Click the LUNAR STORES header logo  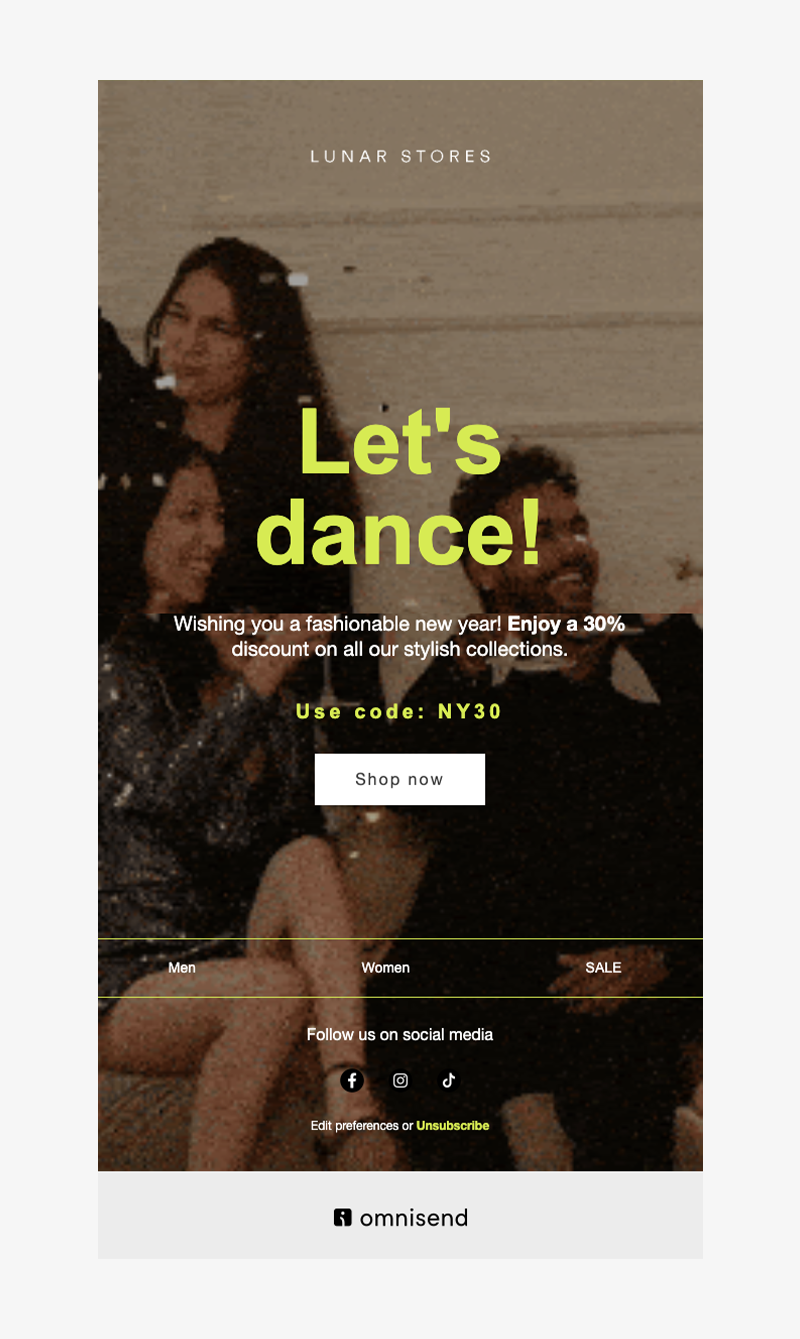point(400,156)
